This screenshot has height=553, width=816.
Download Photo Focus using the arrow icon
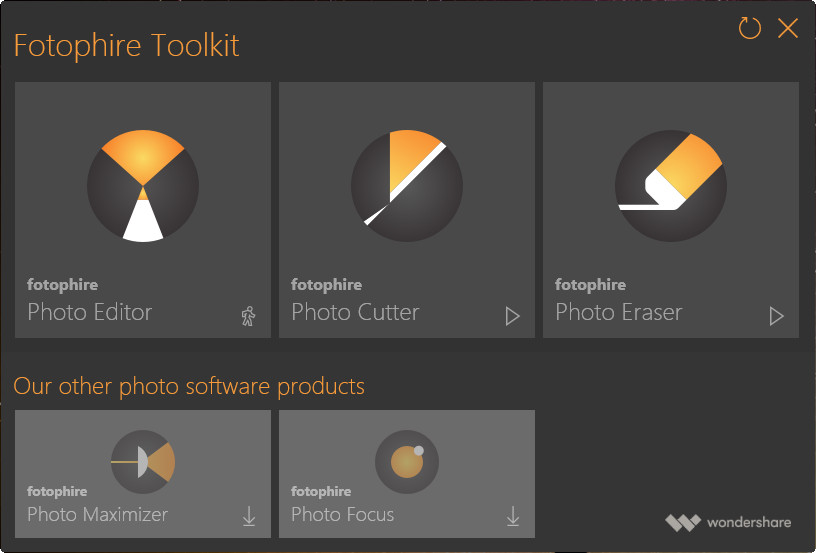[513, 516]
